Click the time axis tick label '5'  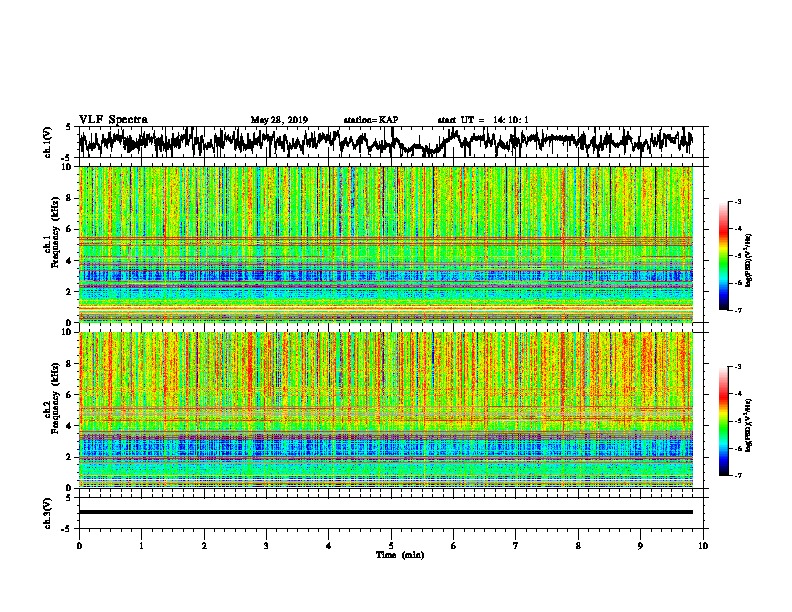pos(391,546)
